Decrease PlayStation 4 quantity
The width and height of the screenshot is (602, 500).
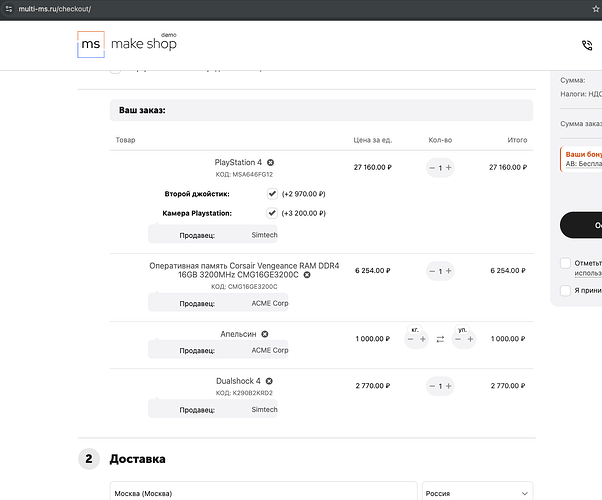coord(432,168)
